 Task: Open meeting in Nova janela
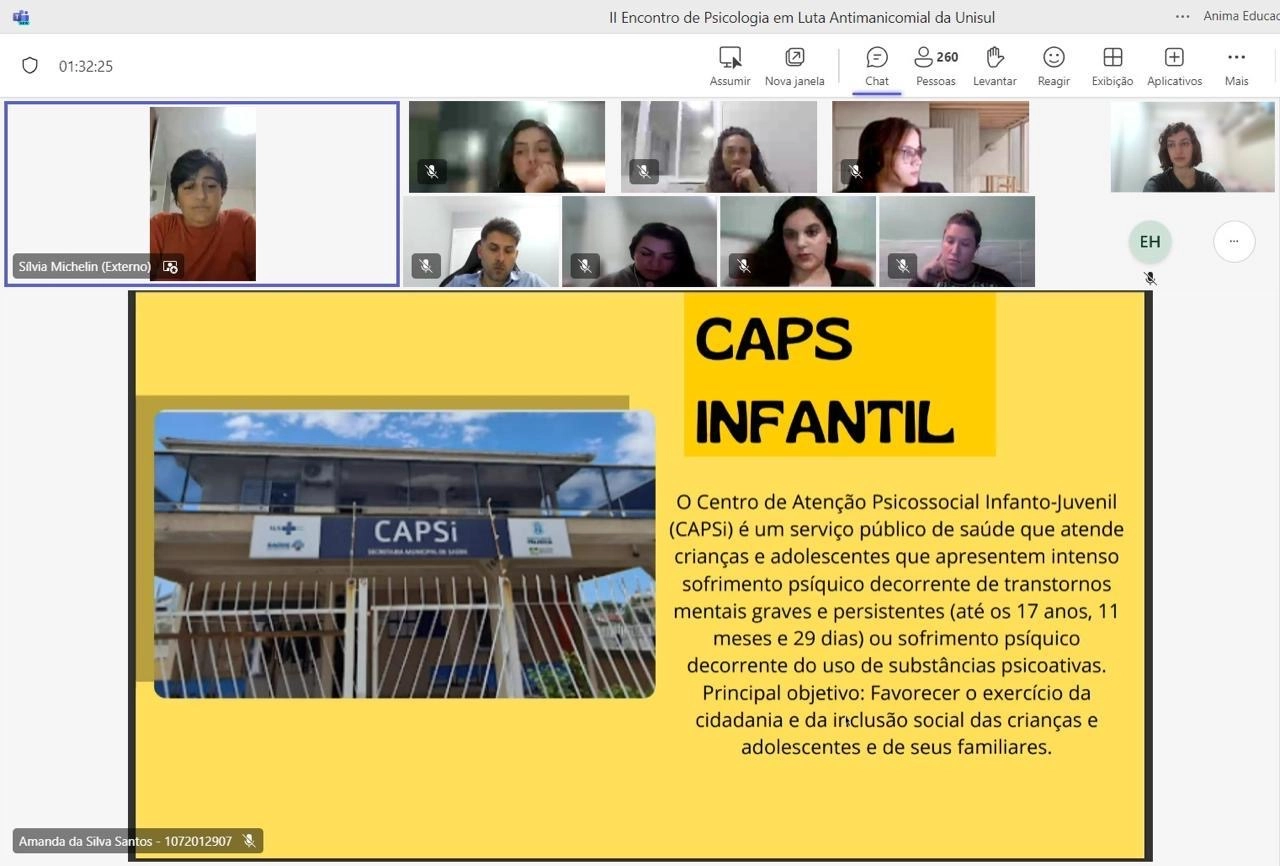[x=794, y=66]
